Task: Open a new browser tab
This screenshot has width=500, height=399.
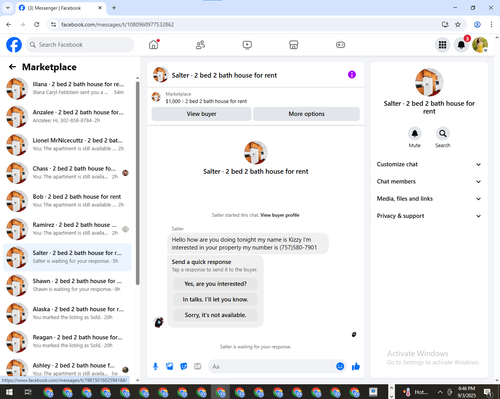Action: [x=114, y=8]
